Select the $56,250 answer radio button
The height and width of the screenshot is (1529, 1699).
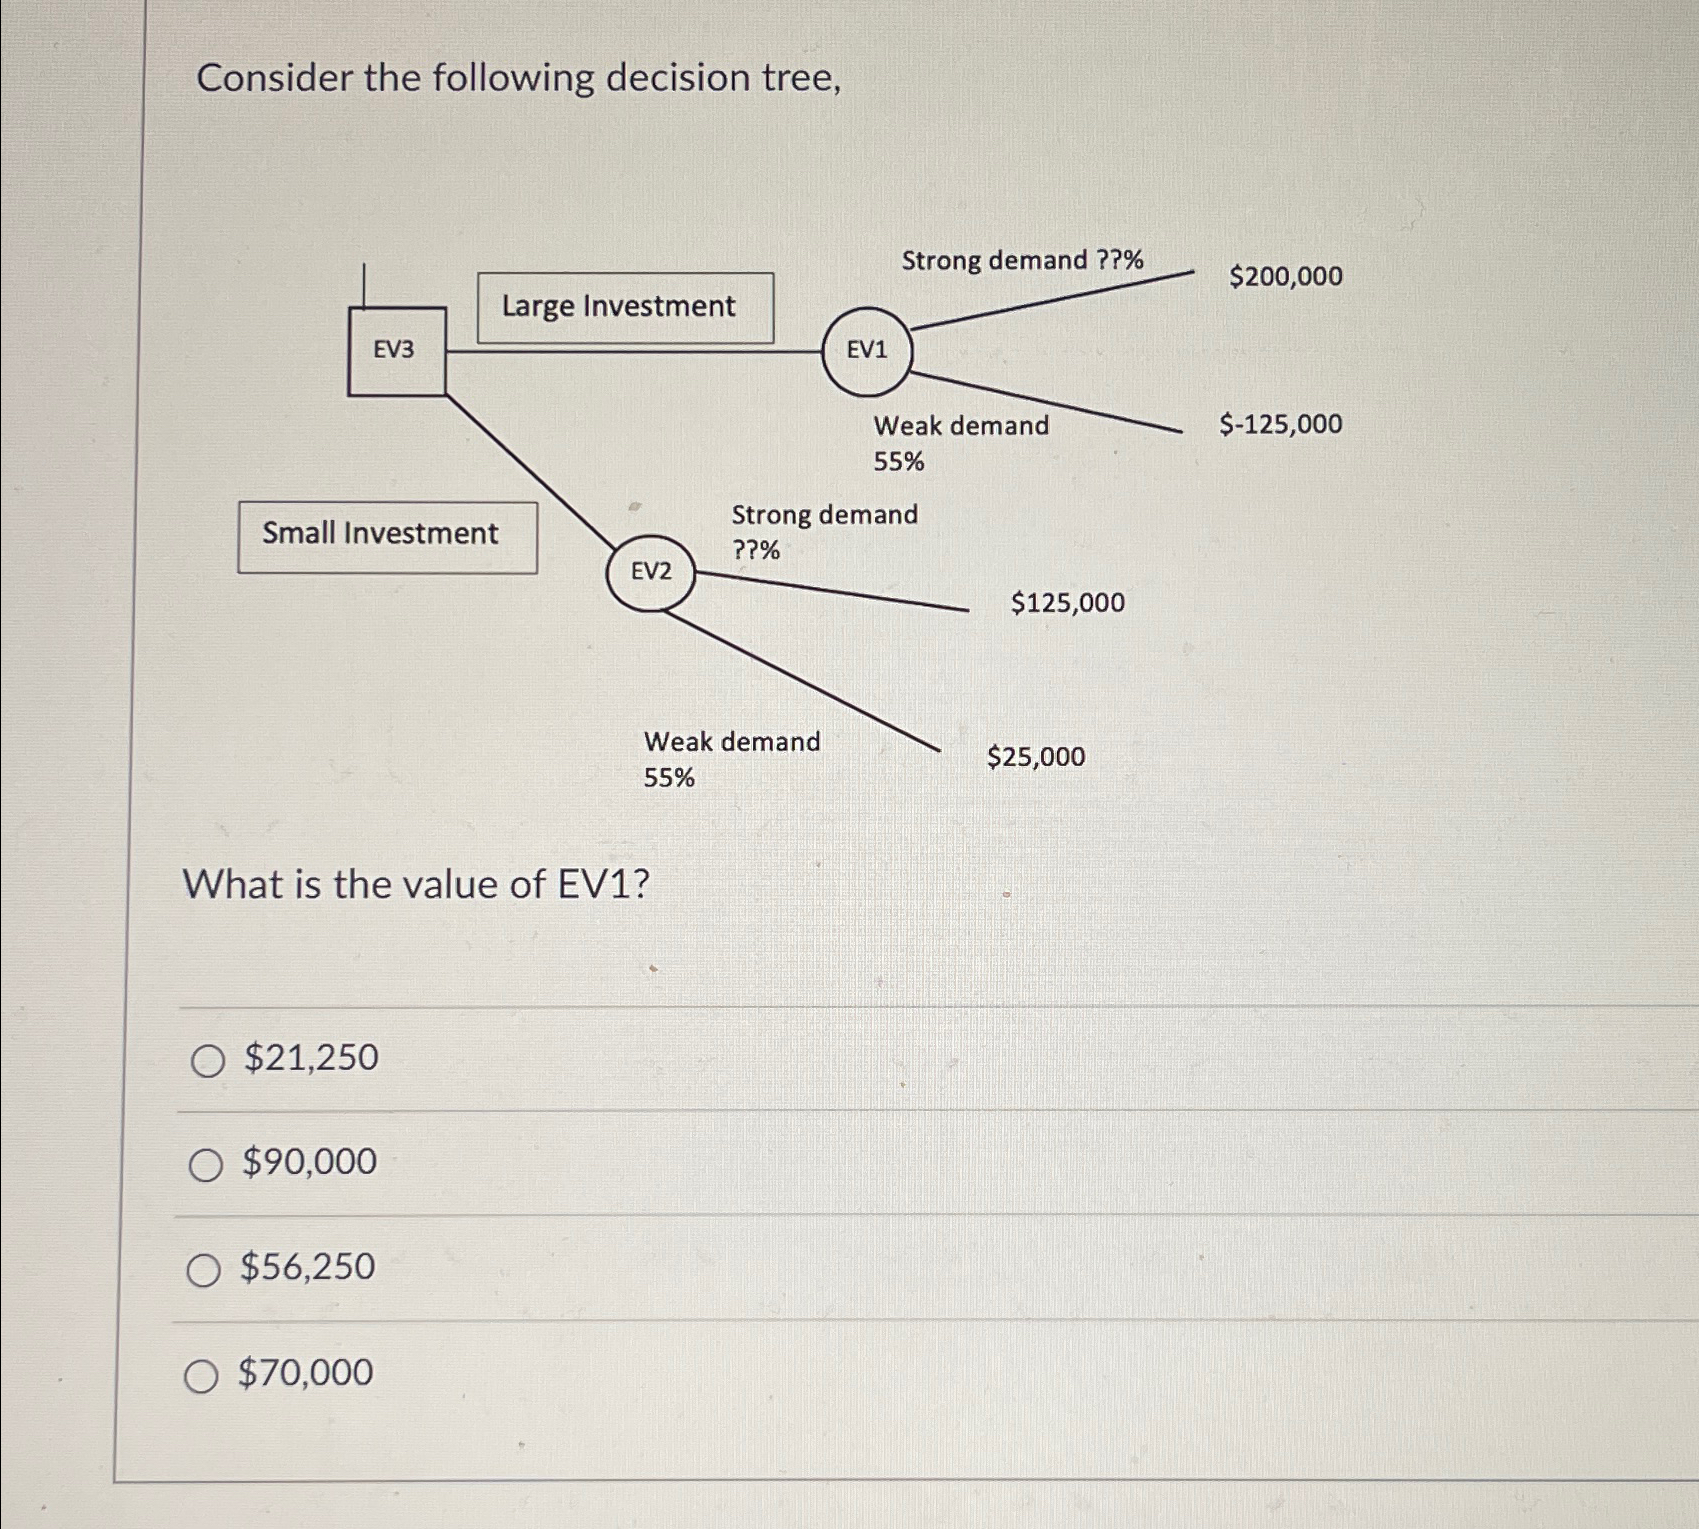coord(207,1270)
